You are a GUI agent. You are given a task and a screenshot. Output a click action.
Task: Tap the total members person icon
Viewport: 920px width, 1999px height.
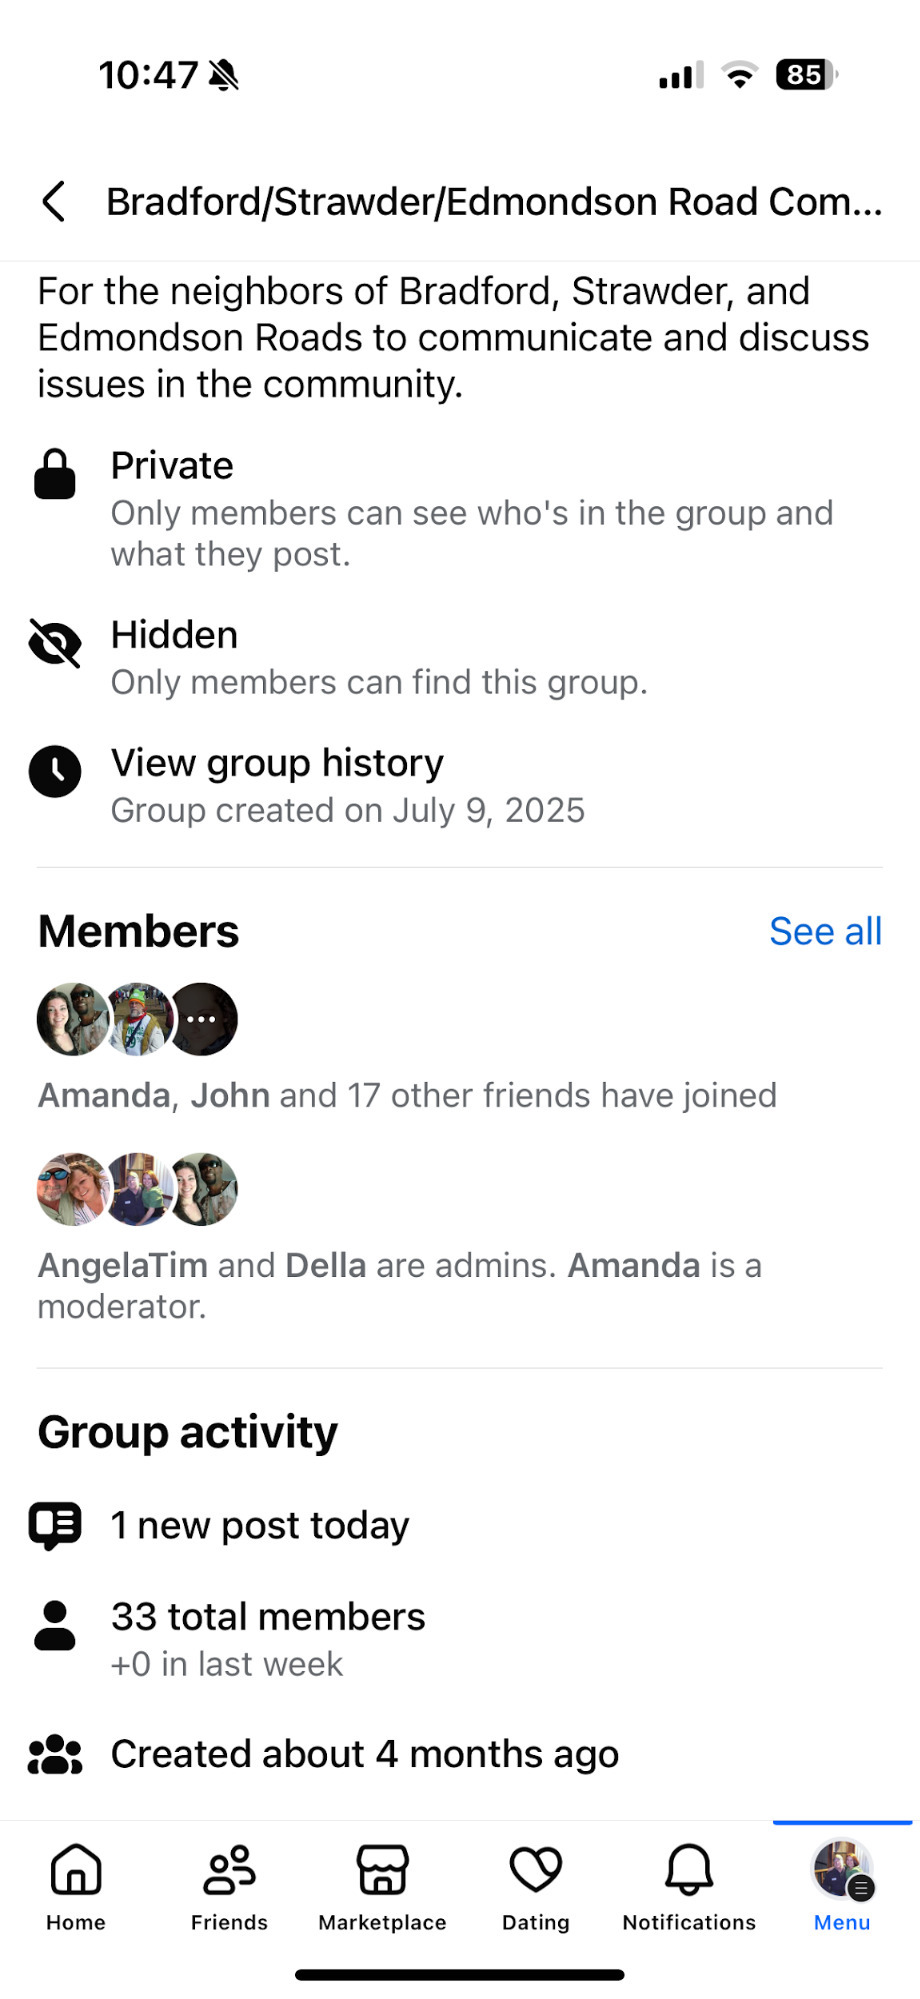[55, 1625]
